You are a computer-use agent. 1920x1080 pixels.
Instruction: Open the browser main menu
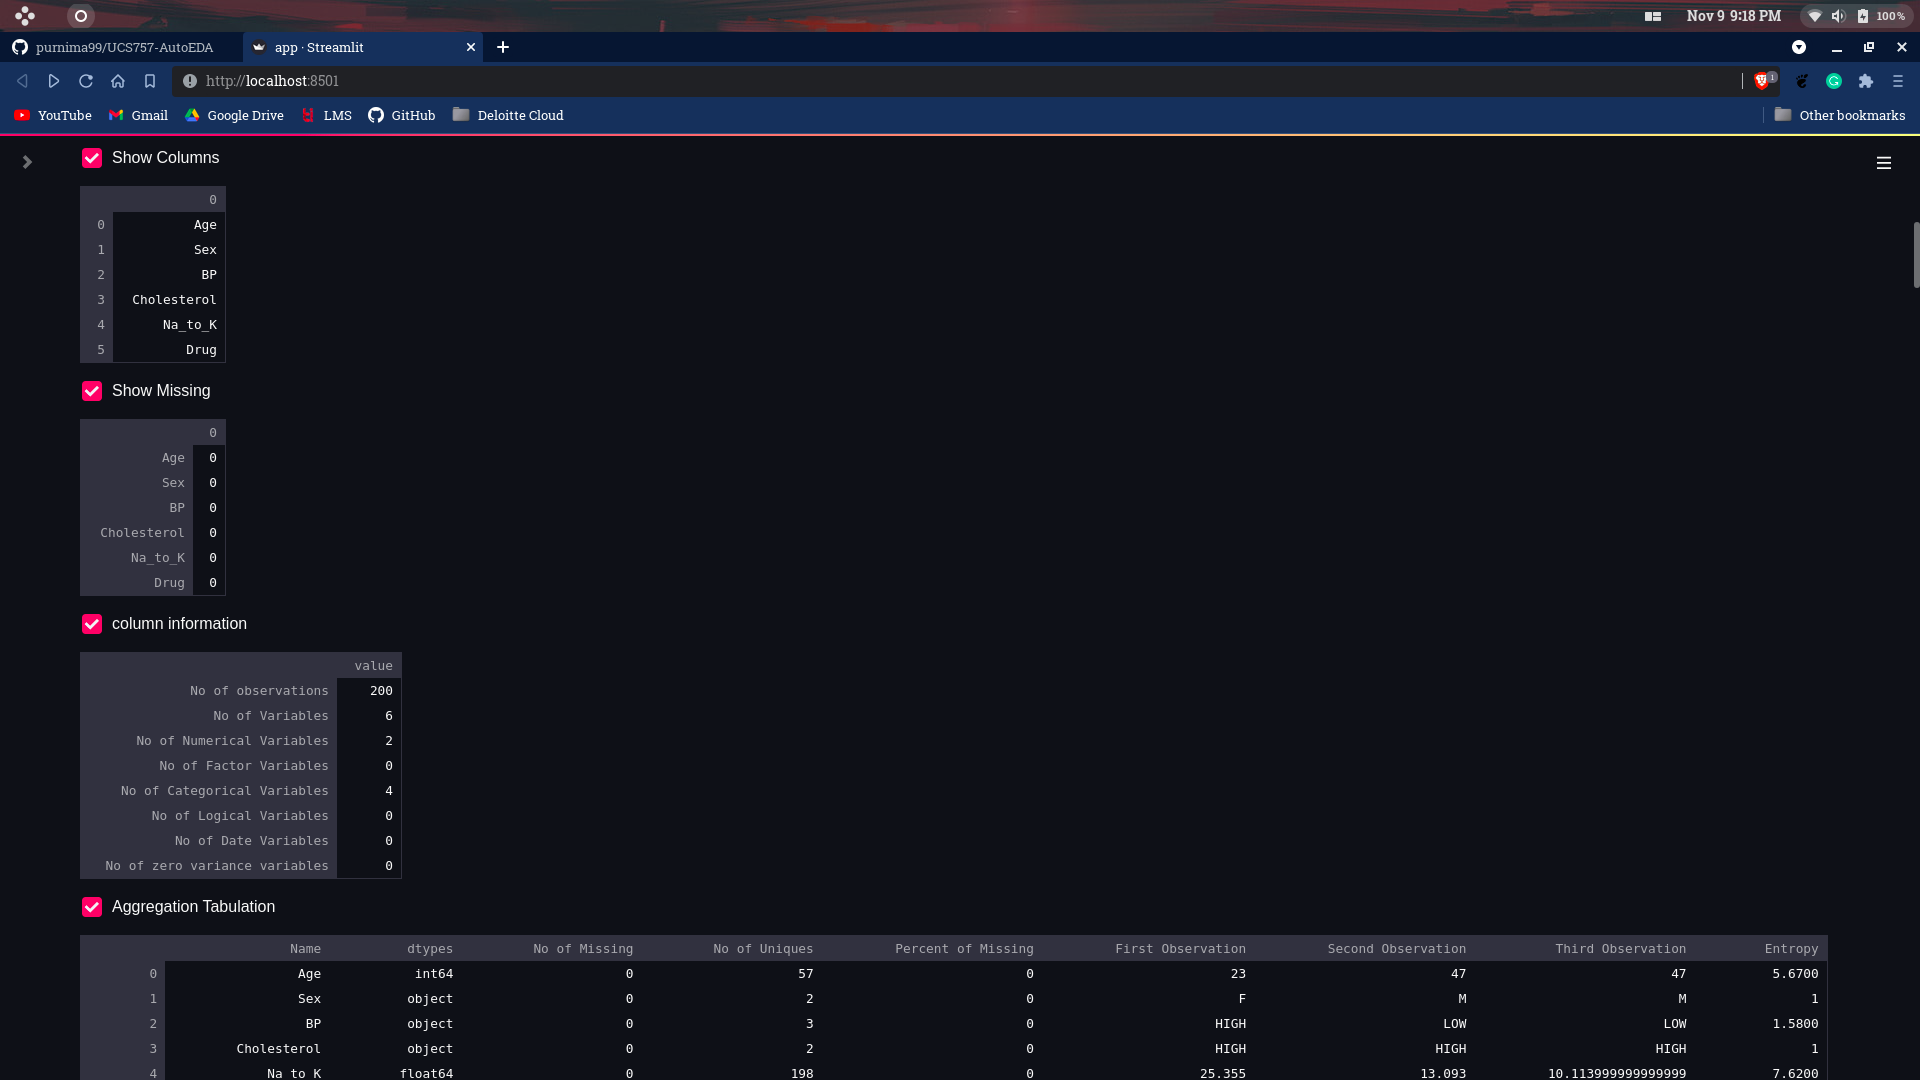(1898, 81)
